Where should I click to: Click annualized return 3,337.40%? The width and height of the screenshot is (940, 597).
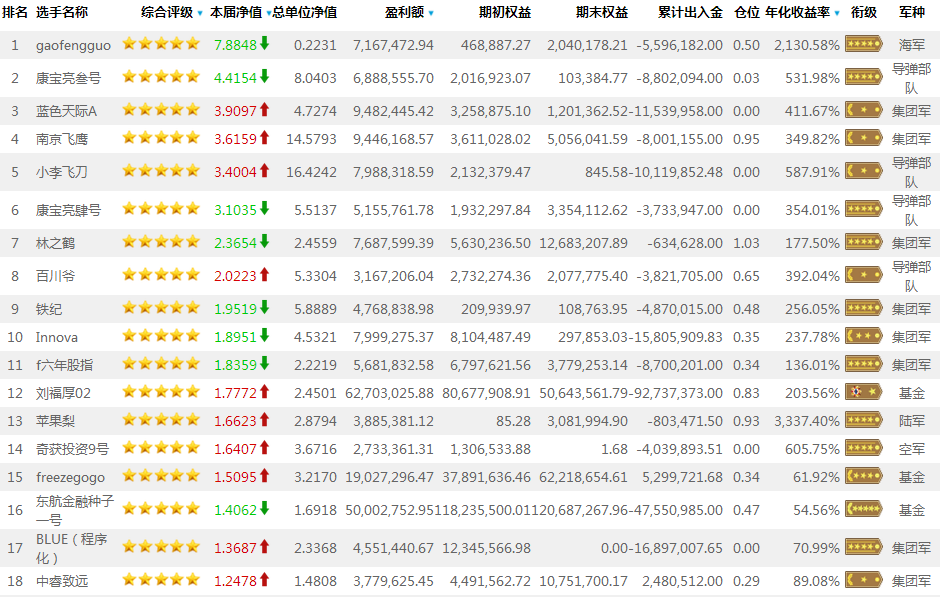pos(807,421)
